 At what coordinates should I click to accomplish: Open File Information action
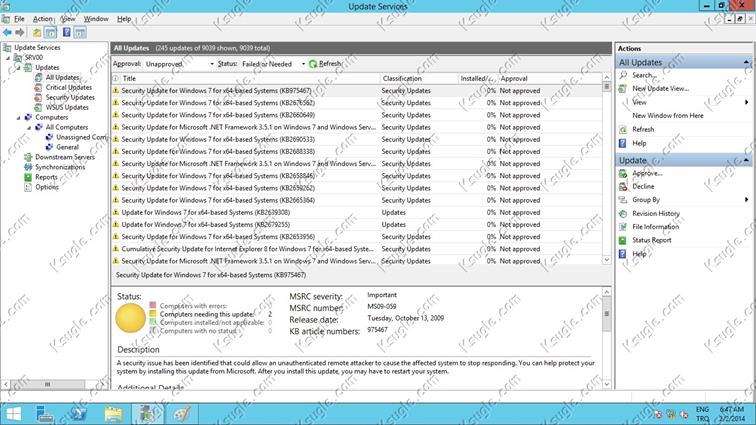click(x=655, y=227)
